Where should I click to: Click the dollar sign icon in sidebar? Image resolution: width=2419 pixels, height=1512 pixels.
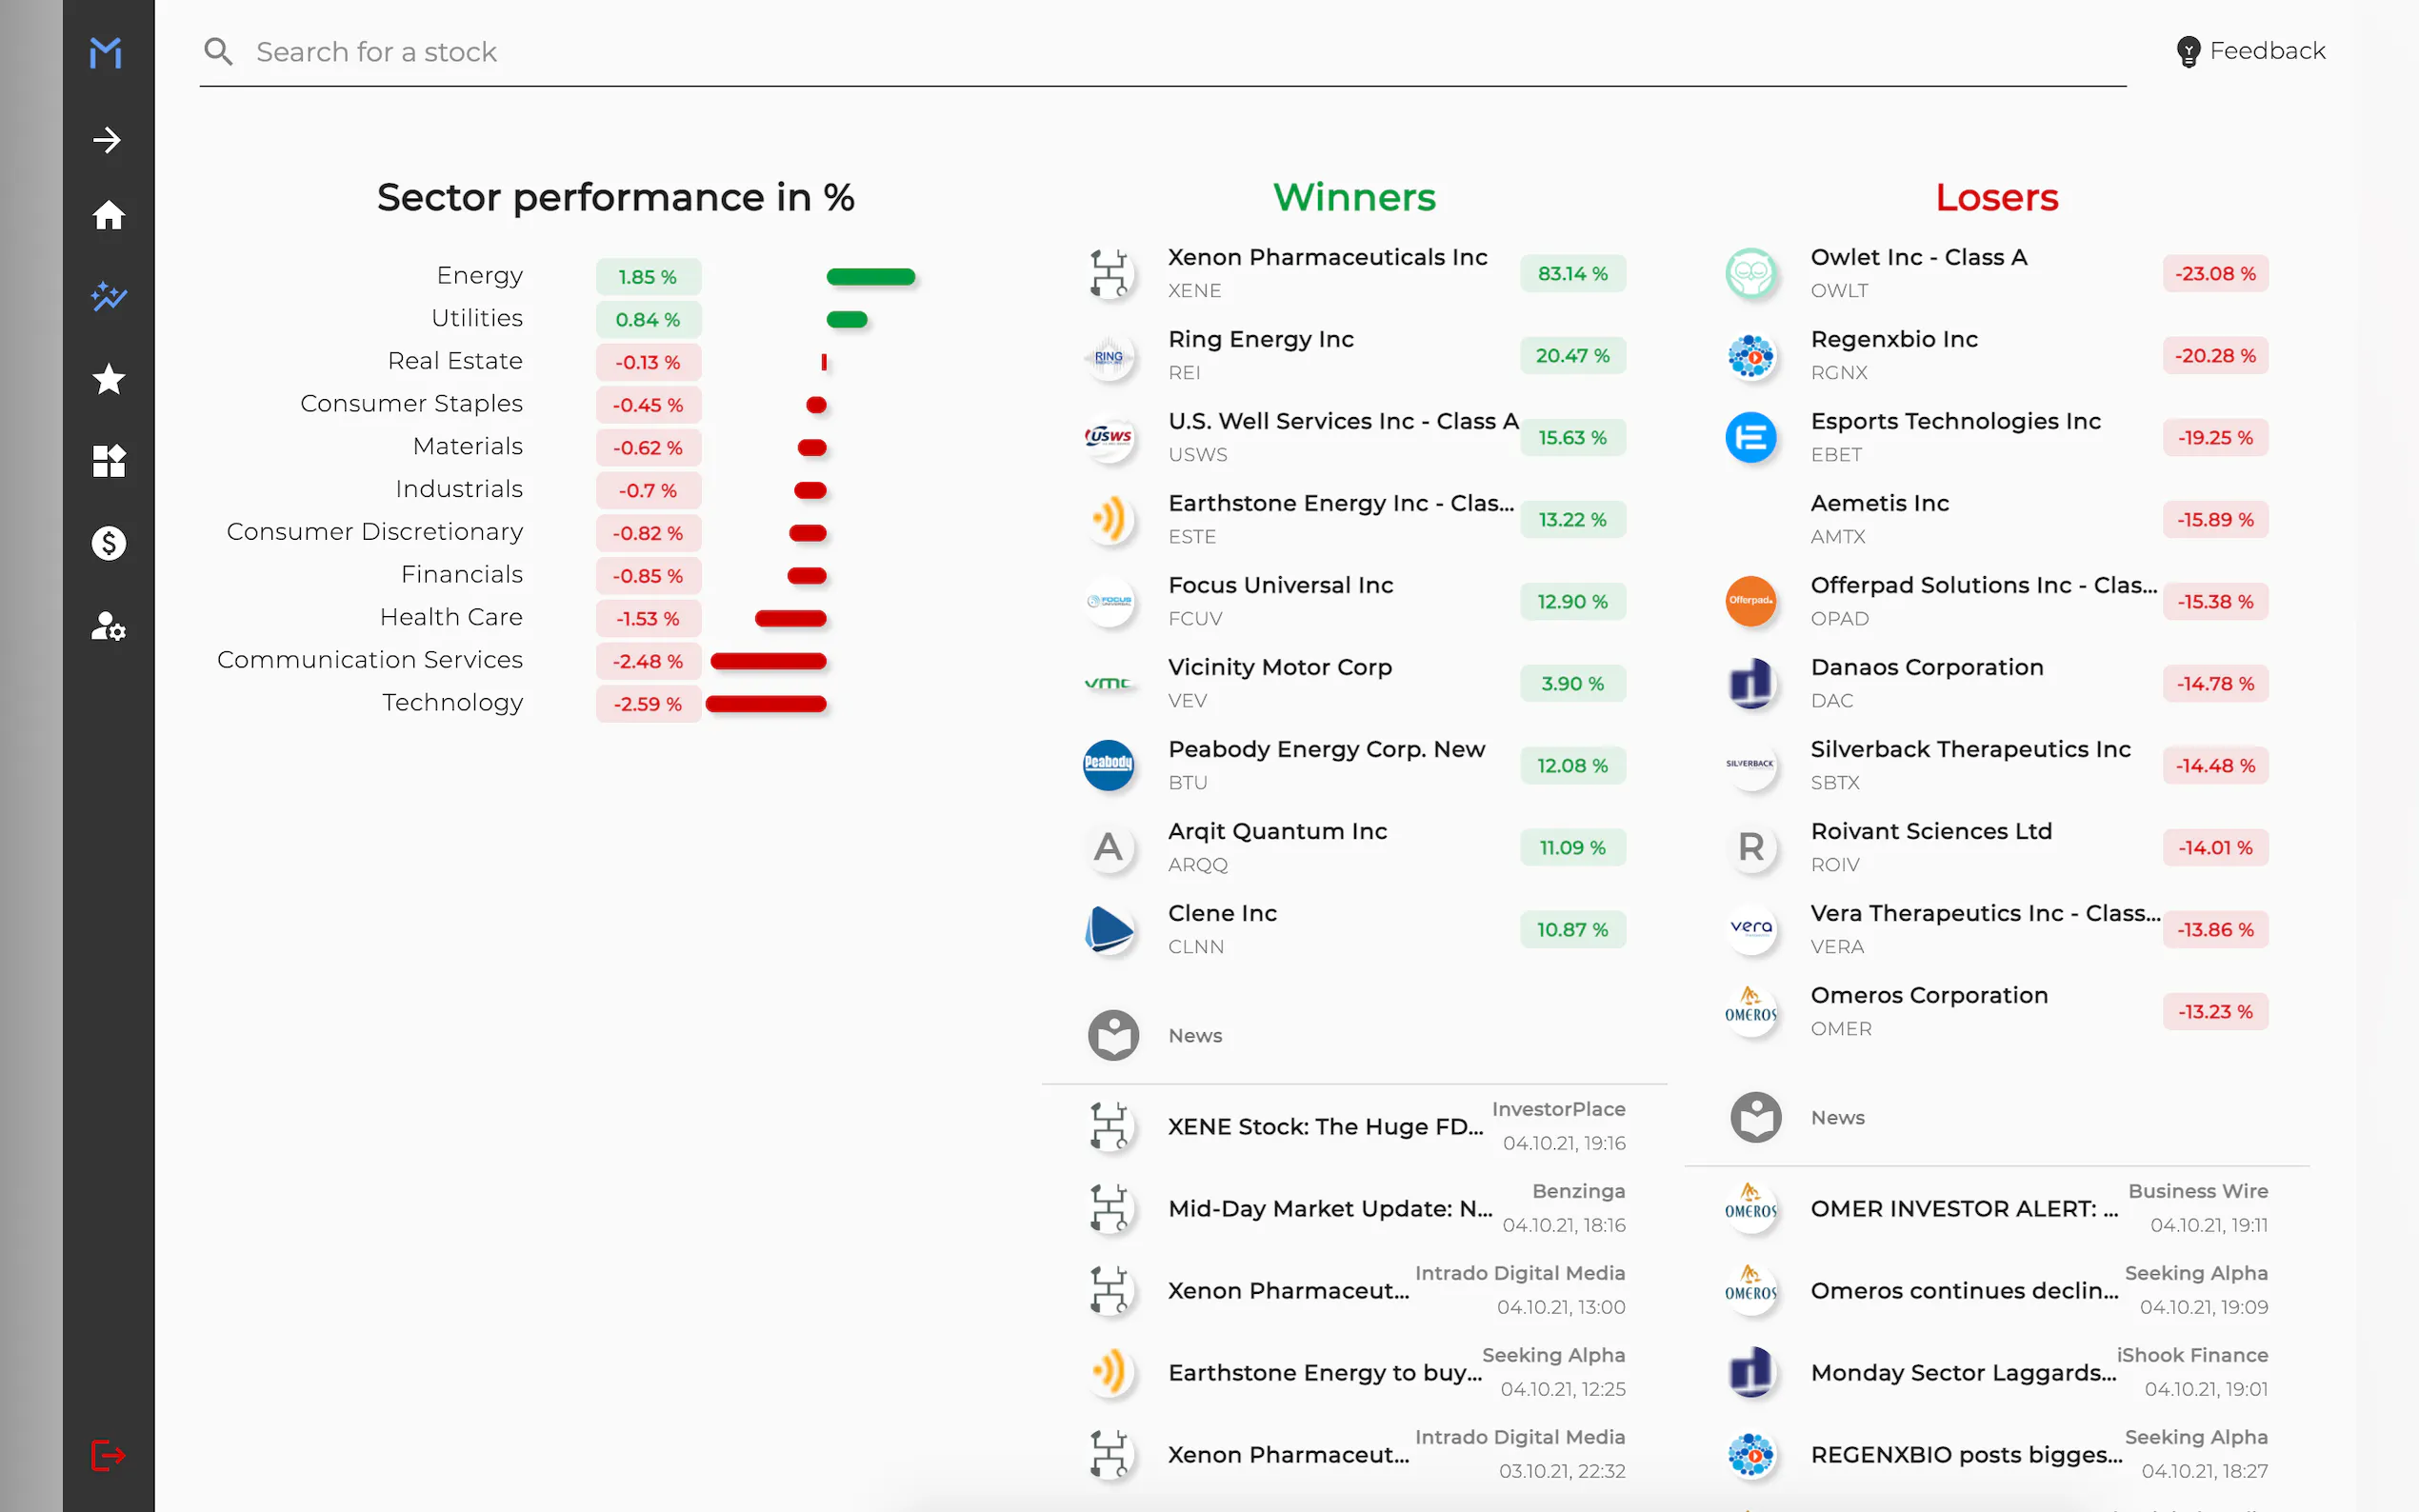[x=108, y=543]
